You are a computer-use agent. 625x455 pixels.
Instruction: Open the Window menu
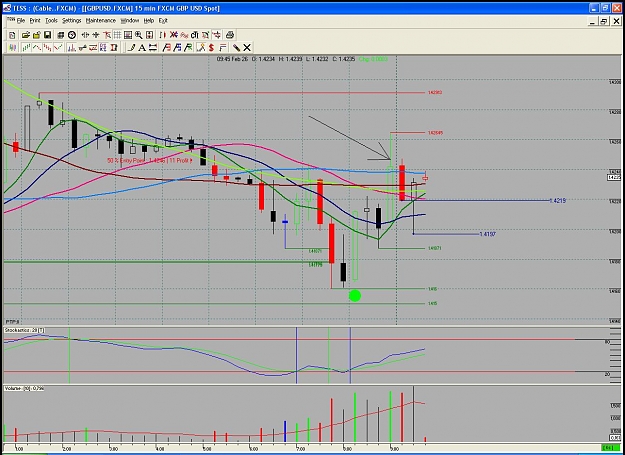coord(130,20)
